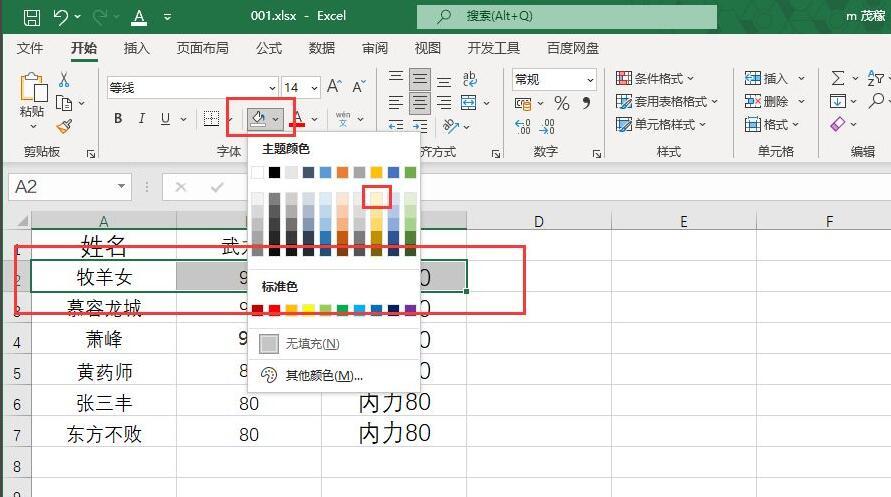Screen dimensions: 891x497
Task: Click the search box 搜索(Alt+Q)
Action: (x=567, y=16)
